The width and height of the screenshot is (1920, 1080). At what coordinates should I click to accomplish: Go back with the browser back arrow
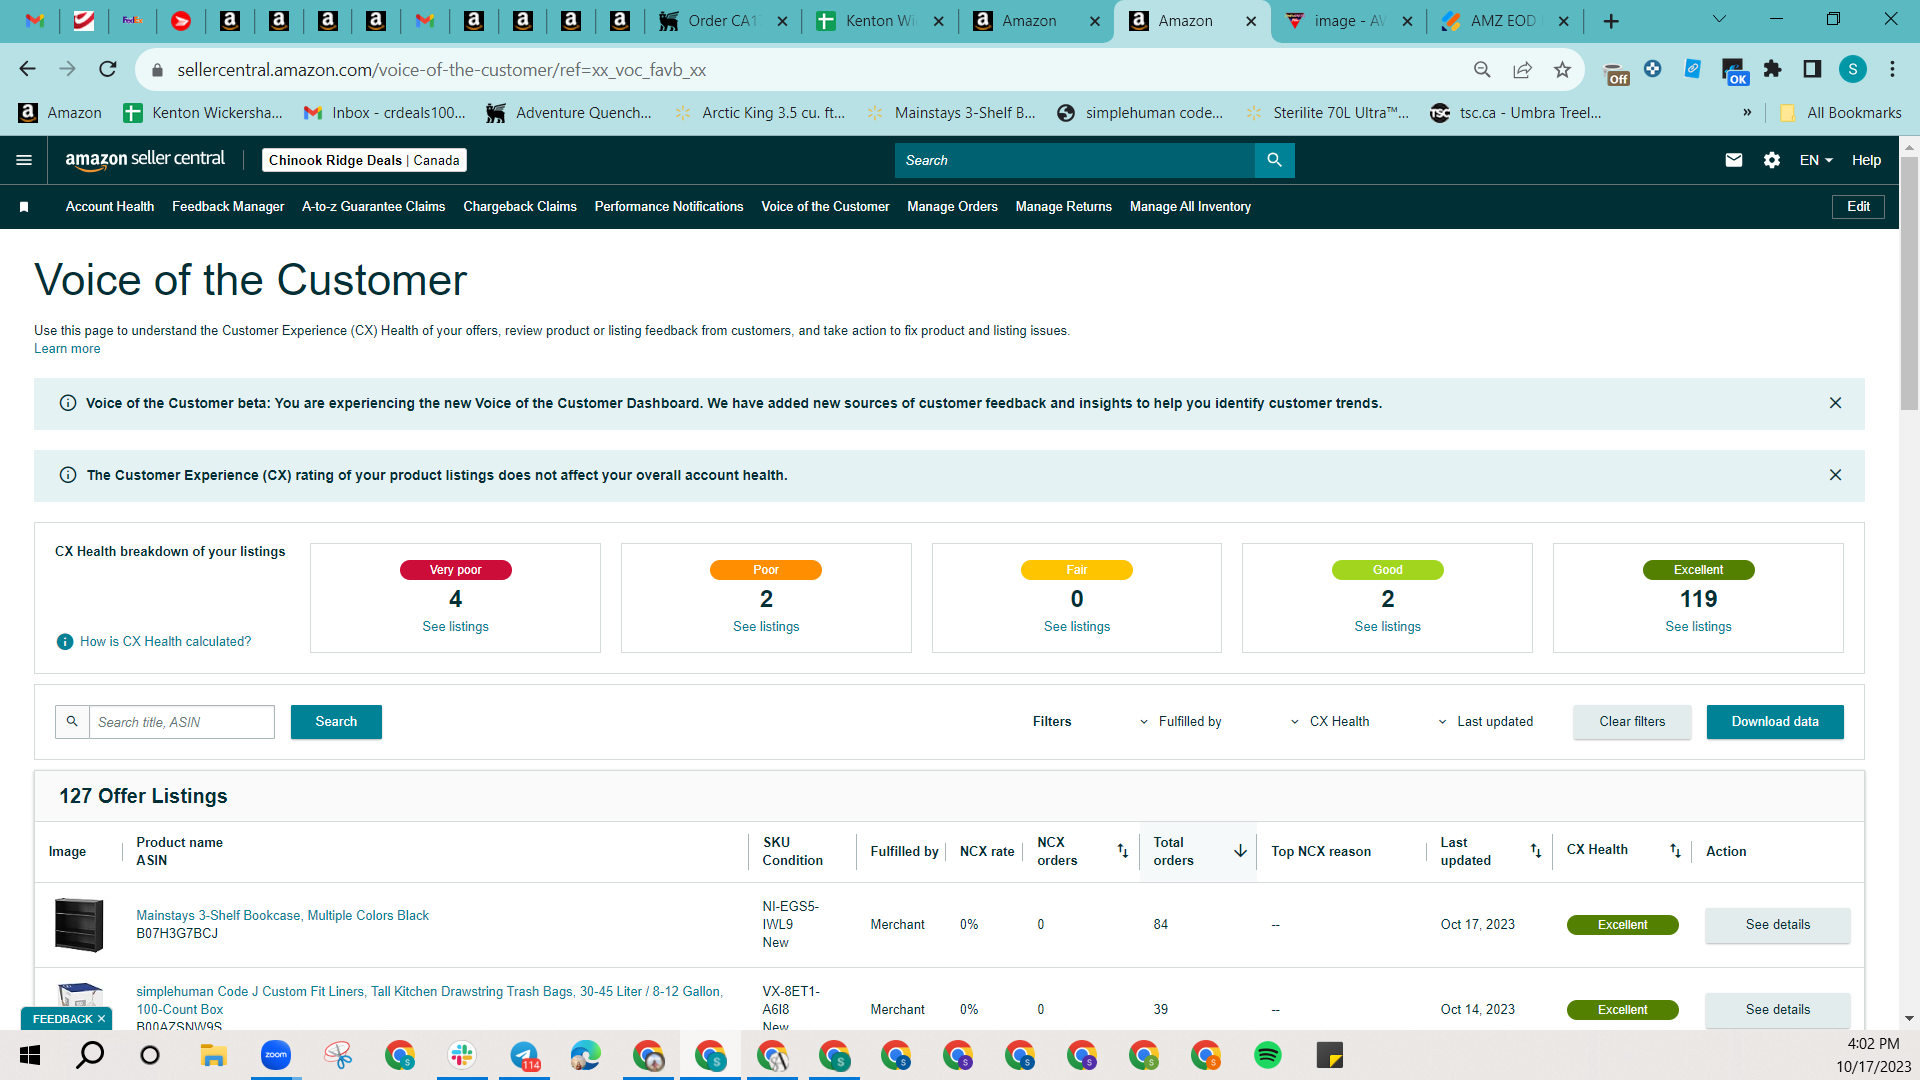click(x=28, y=69)
